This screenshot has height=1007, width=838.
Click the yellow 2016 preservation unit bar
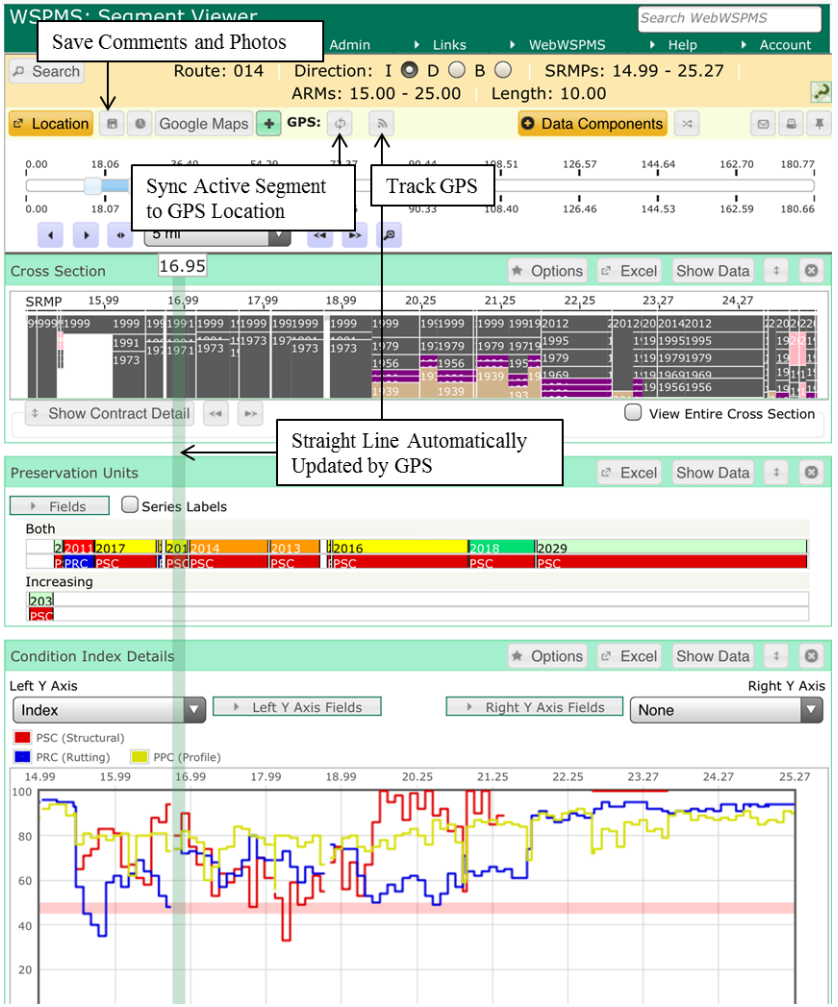click(x=399, y=548)
